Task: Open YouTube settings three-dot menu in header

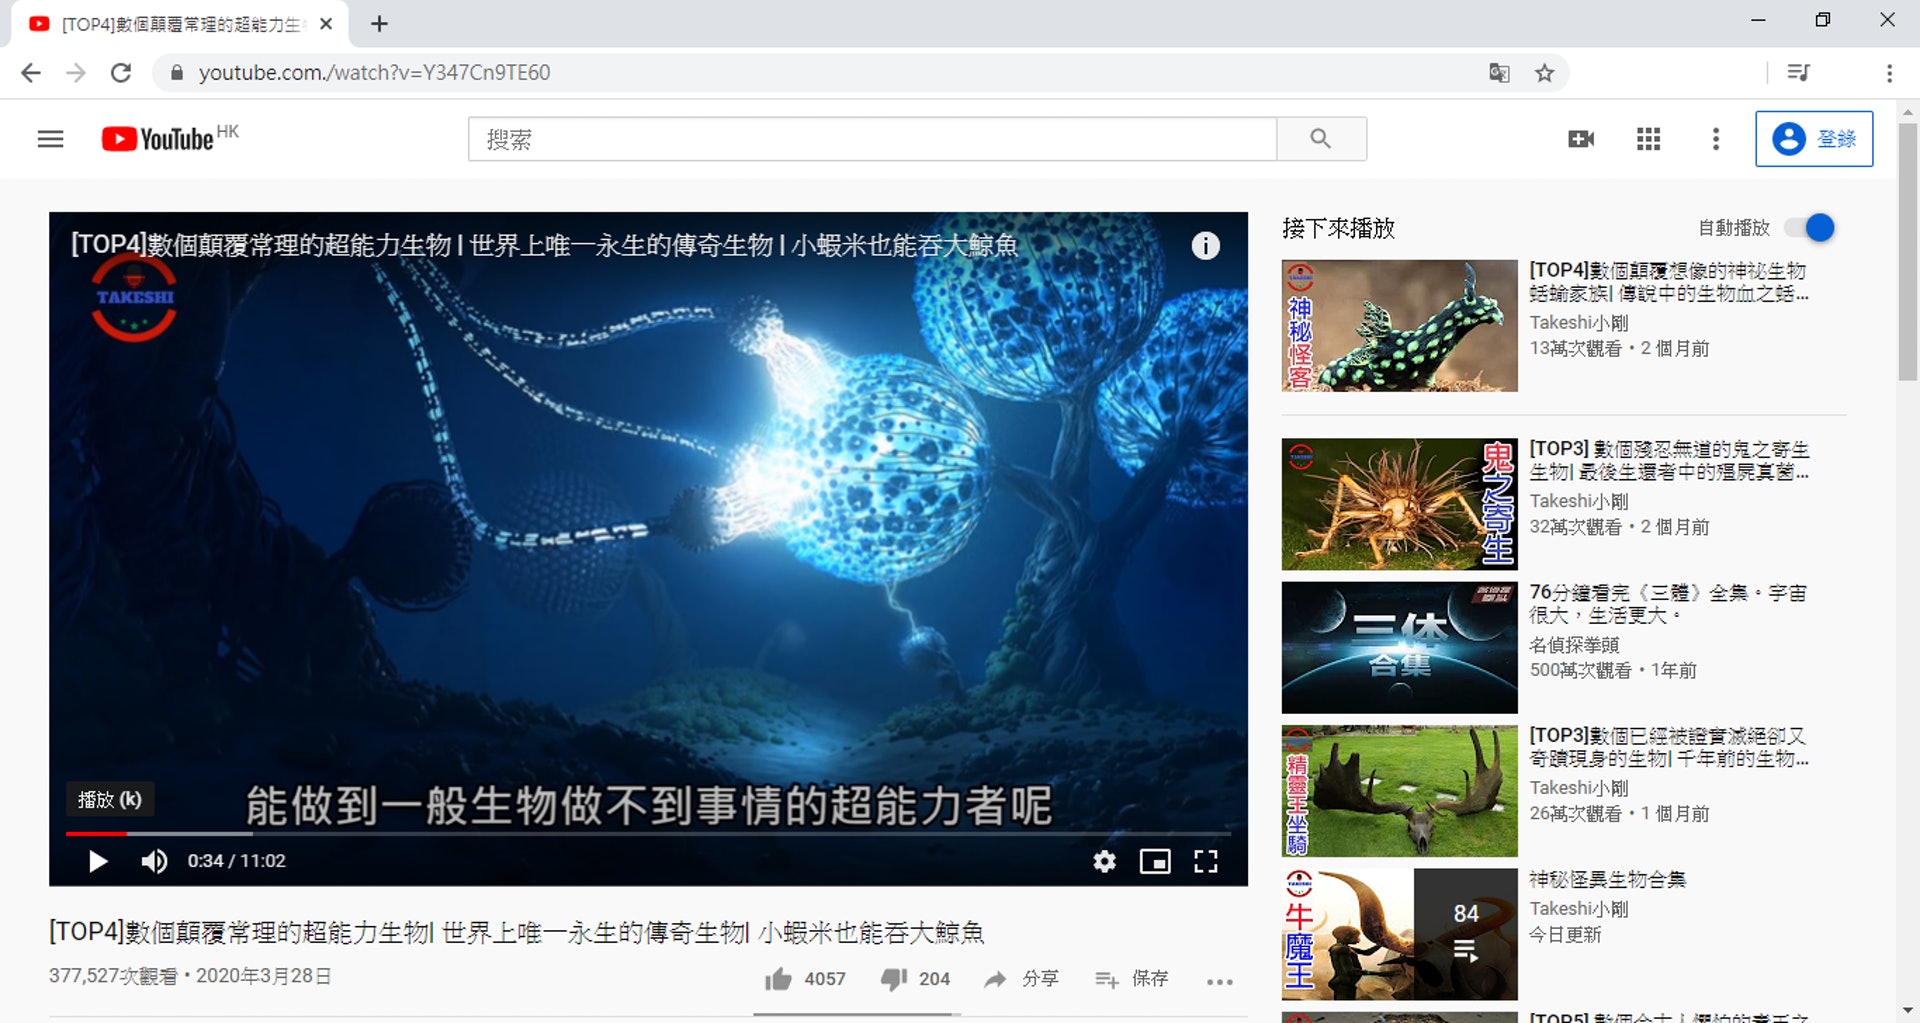Action: tap(1716, 139)
